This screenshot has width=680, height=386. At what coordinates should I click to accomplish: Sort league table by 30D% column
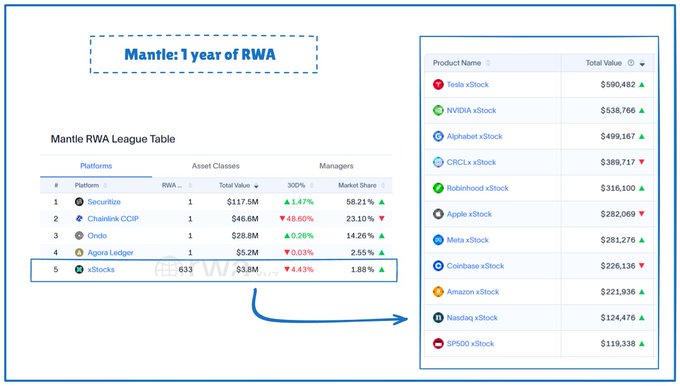tap(312, 186)
